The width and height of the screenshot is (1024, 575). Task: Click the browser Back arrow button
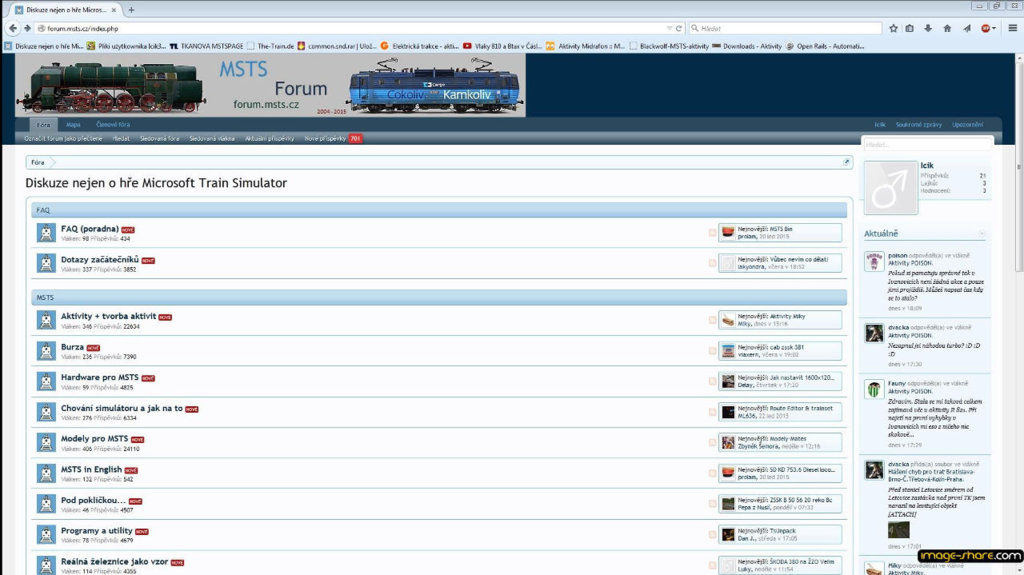coord(12,28)
